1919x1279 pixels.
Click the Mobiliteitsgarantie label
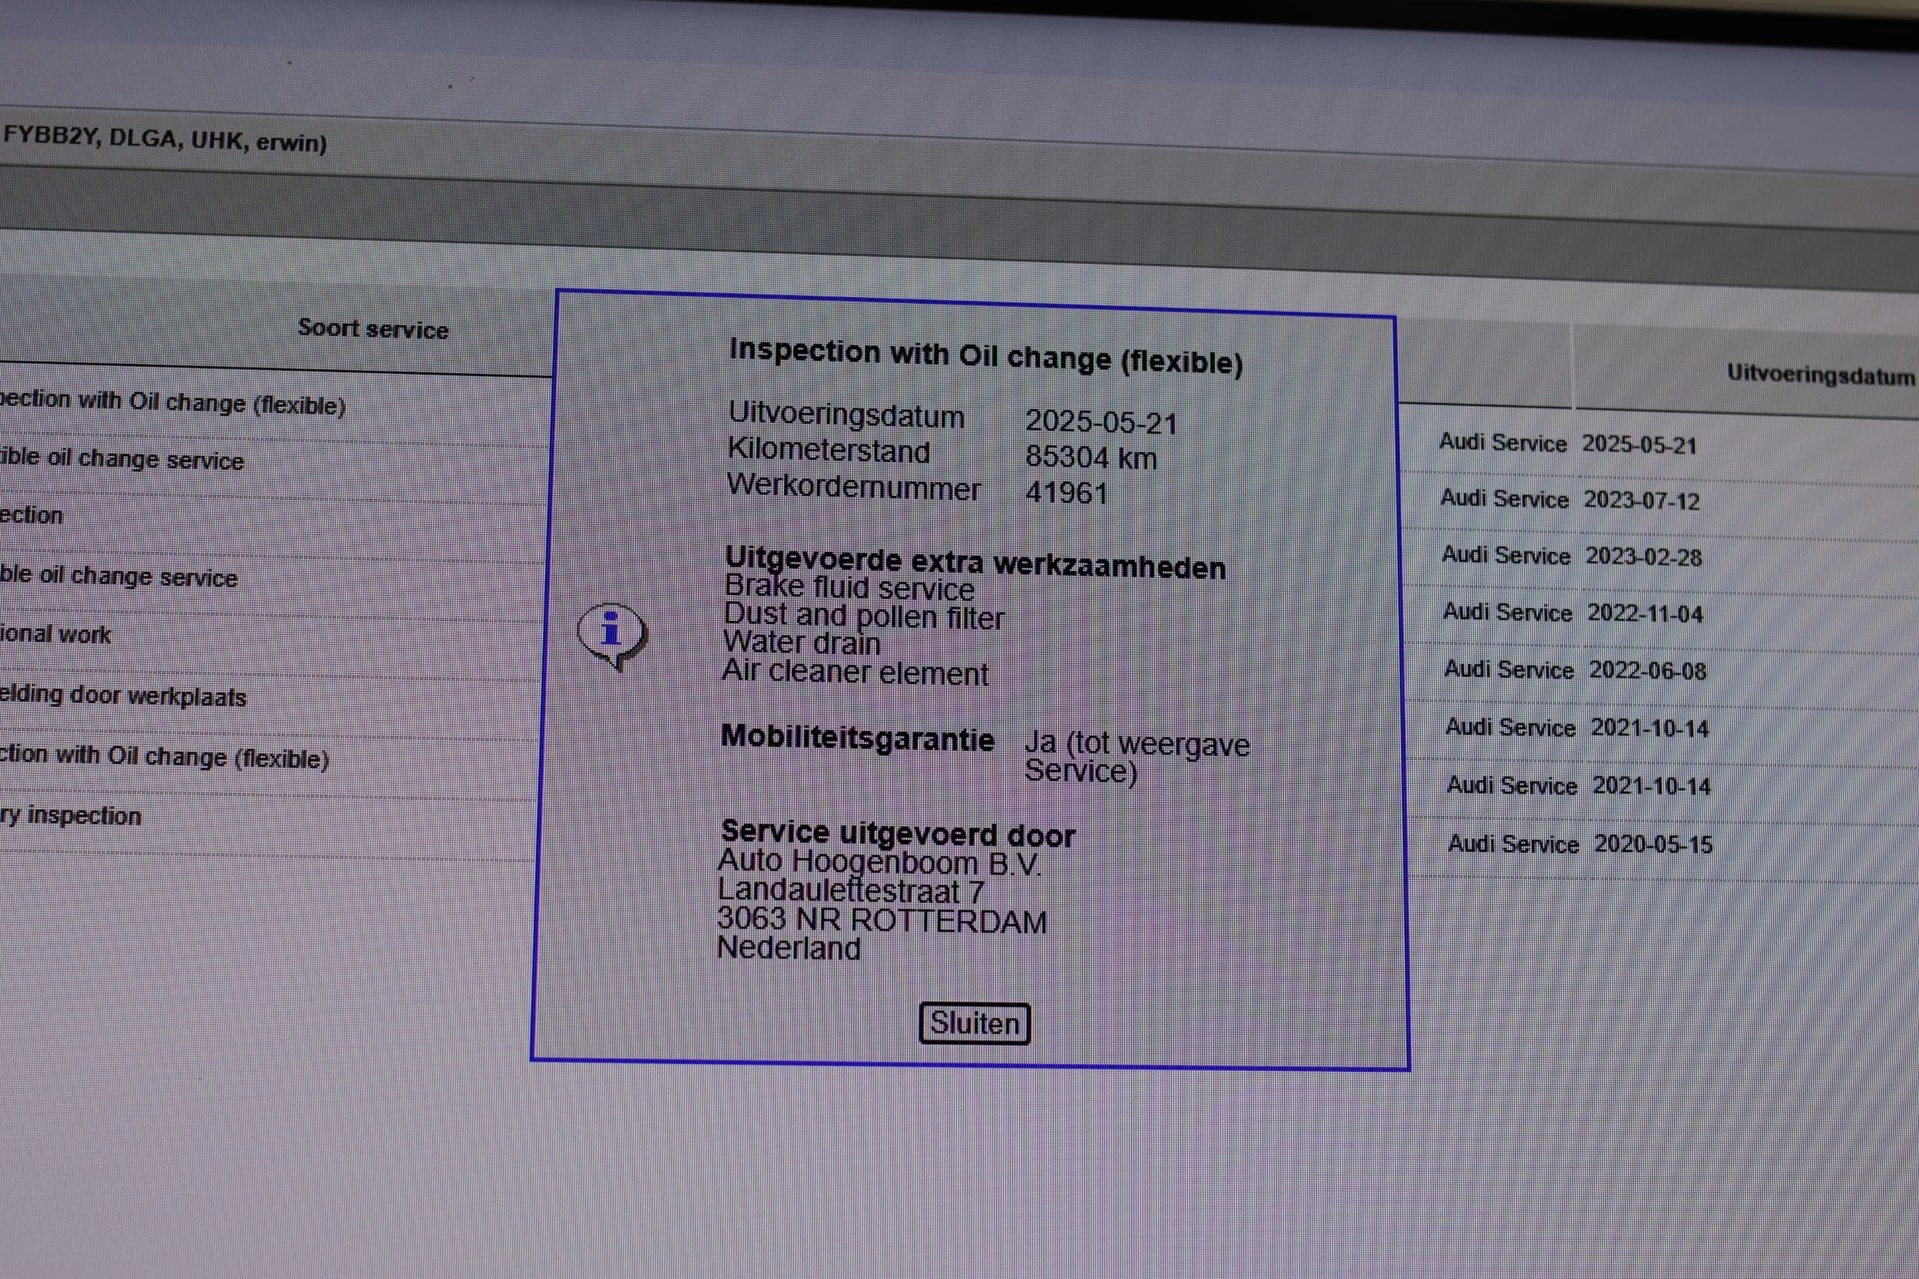[857, 738]
